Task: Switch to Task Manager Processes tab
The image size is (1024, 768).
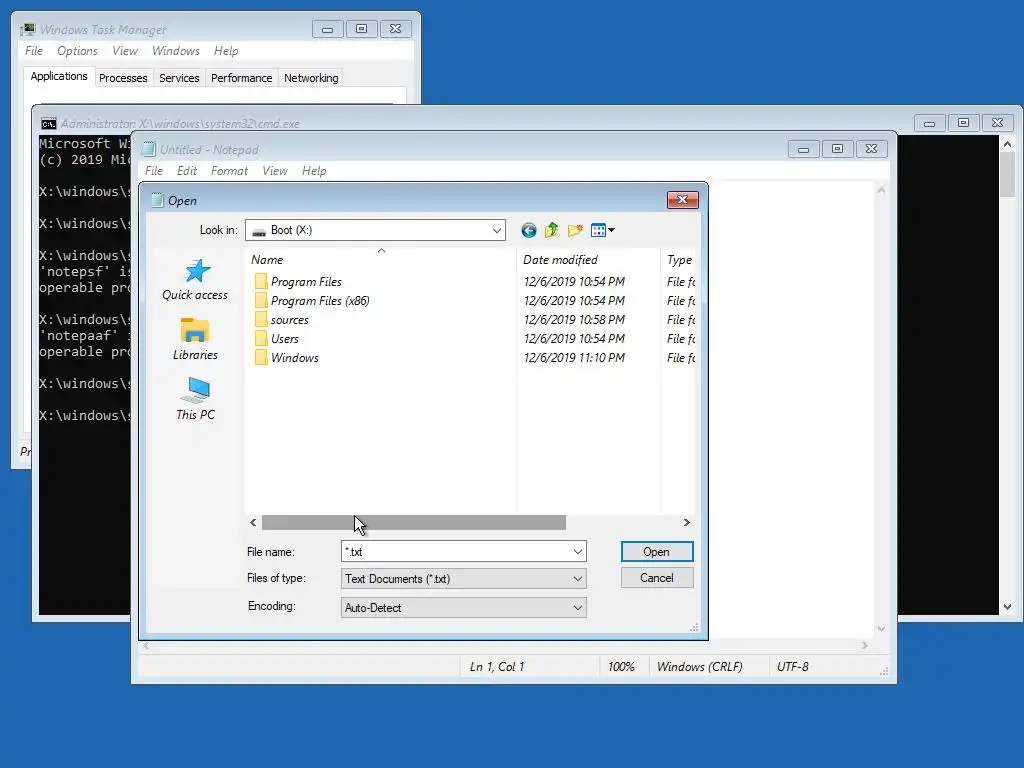Action: click(123, 78)
